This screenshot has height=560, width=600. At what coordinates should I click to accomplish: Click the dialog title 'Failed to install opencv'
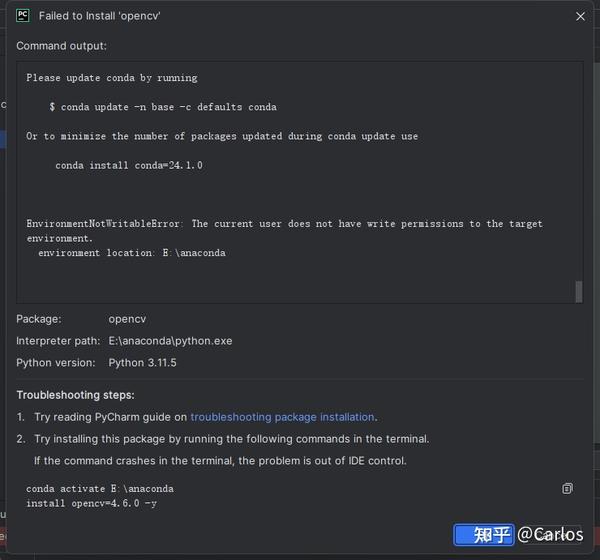(99, 16)
